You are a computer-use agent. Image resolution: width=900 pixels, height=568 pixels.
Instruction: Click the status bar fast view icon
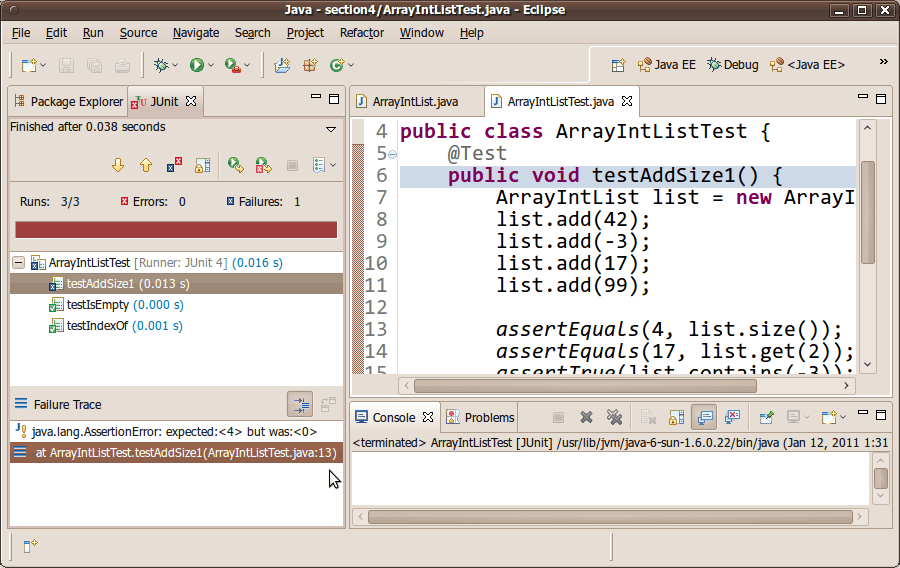pyautogui.click(x=30, y=546)
